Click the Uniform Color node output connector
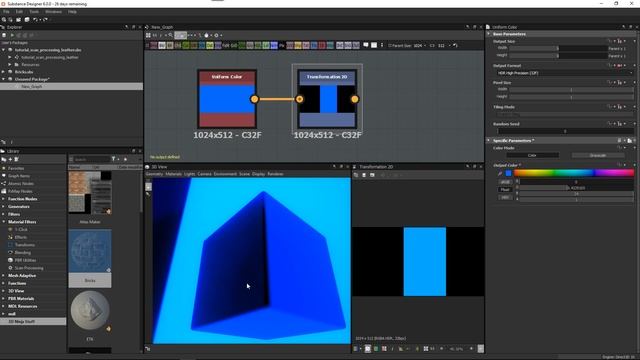 (254, 99)
